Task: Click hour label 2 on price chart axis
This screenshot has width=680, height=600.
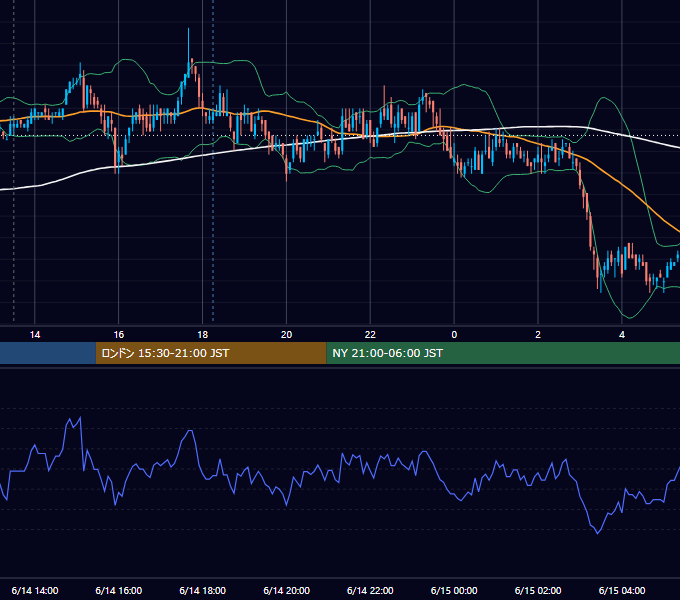Action: point(538,335)
